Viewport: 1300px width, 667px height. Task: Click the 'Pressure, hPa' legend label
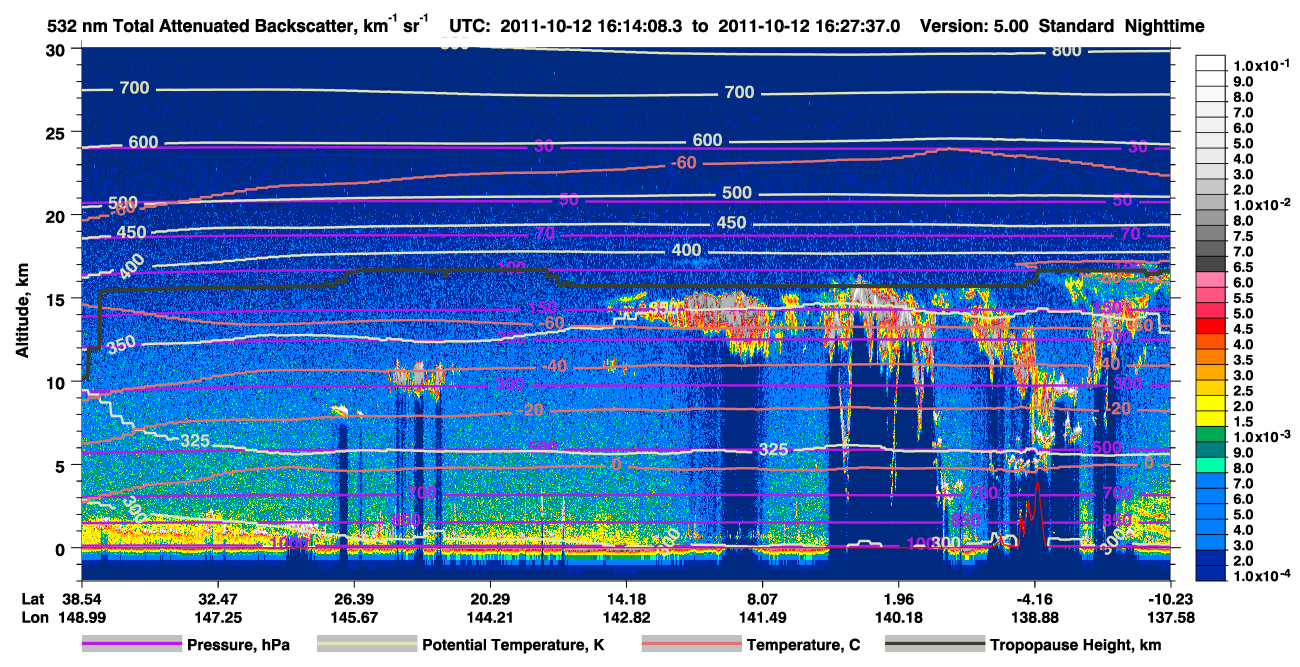point(238,645)
